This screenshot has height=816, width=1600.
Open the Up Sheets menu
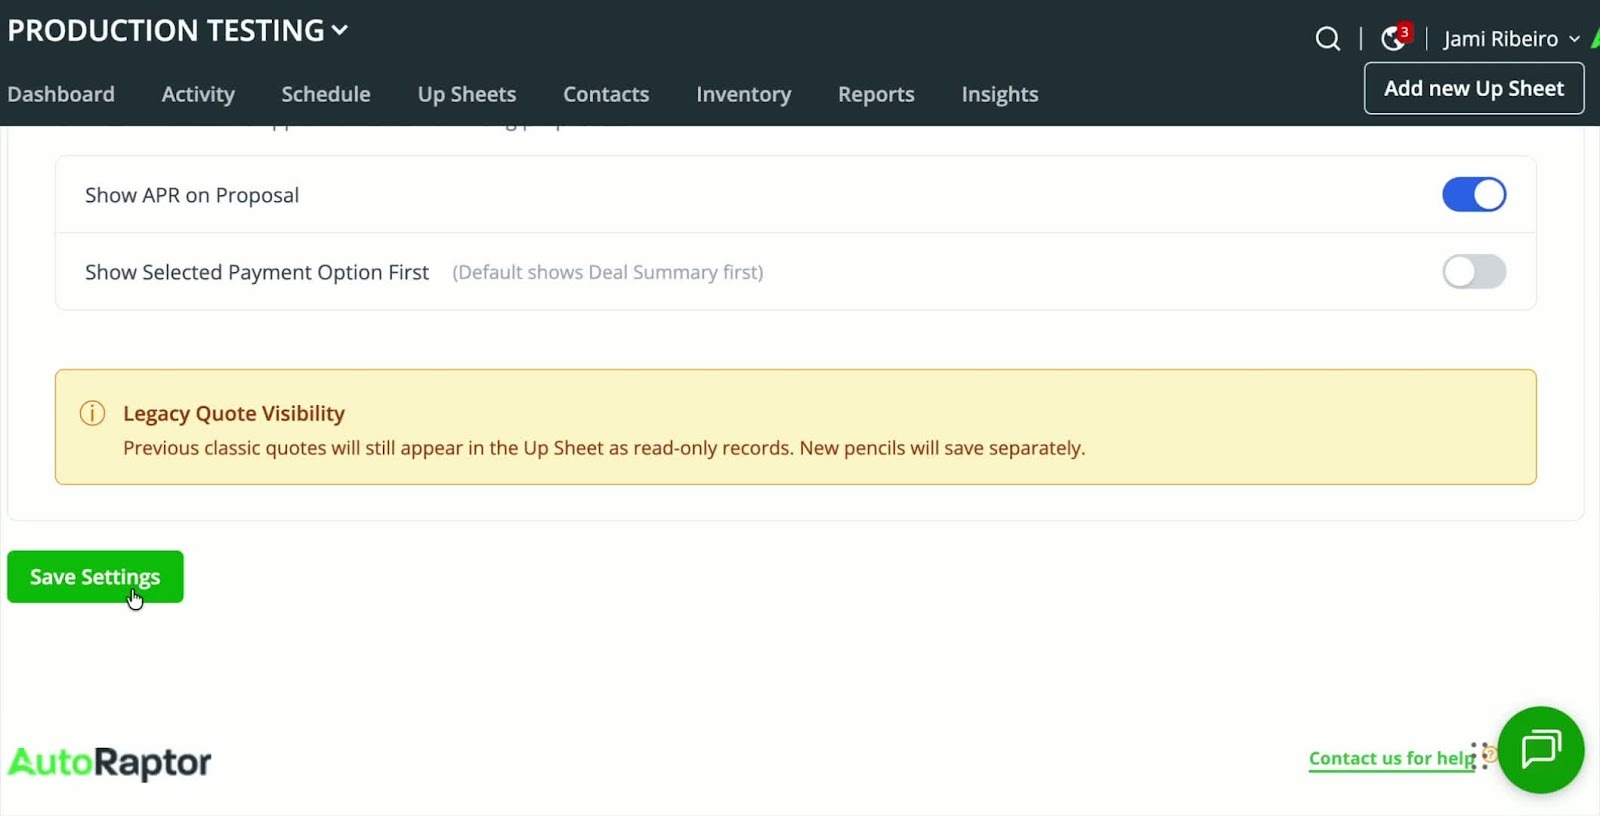click(x=467, y=94)
